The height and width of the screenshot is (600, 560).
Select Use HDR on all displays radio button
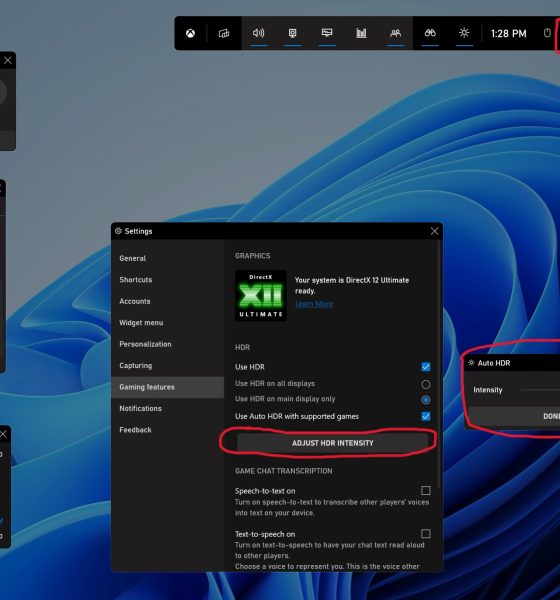pos(426,384)
